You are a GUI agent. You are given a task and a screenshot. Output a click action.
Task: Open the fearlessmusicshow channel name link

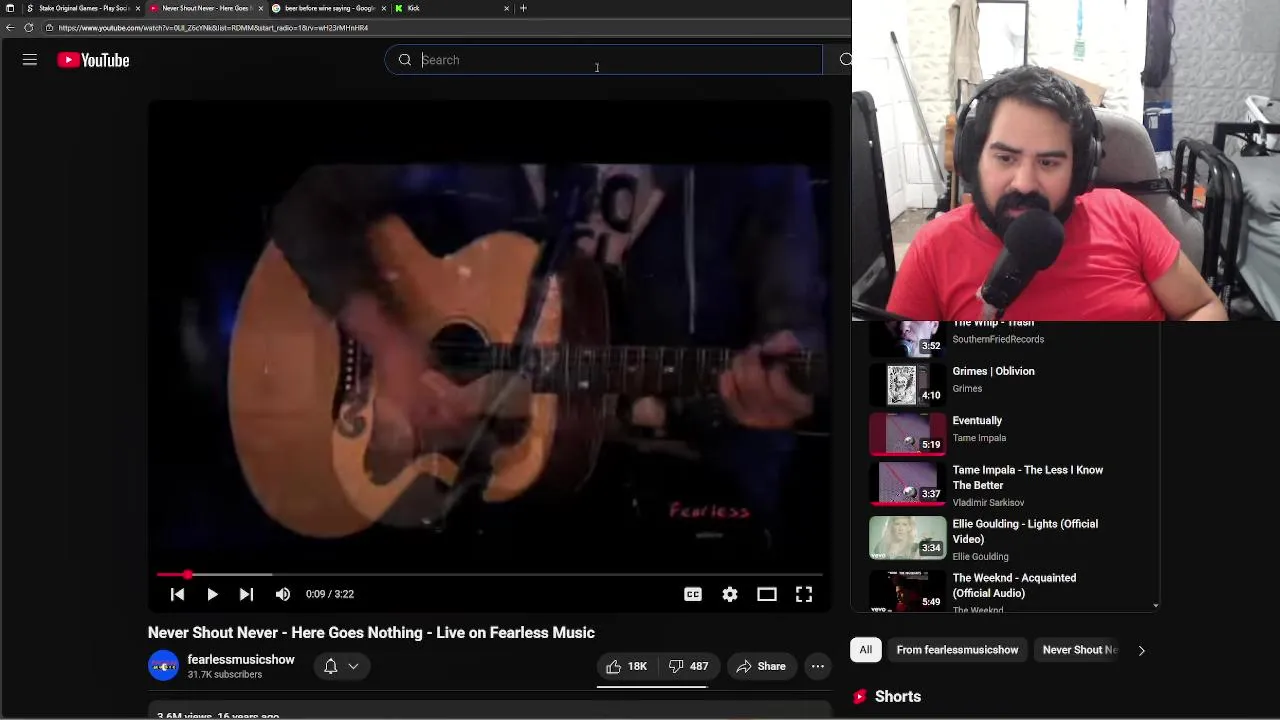tap(241, 659)
